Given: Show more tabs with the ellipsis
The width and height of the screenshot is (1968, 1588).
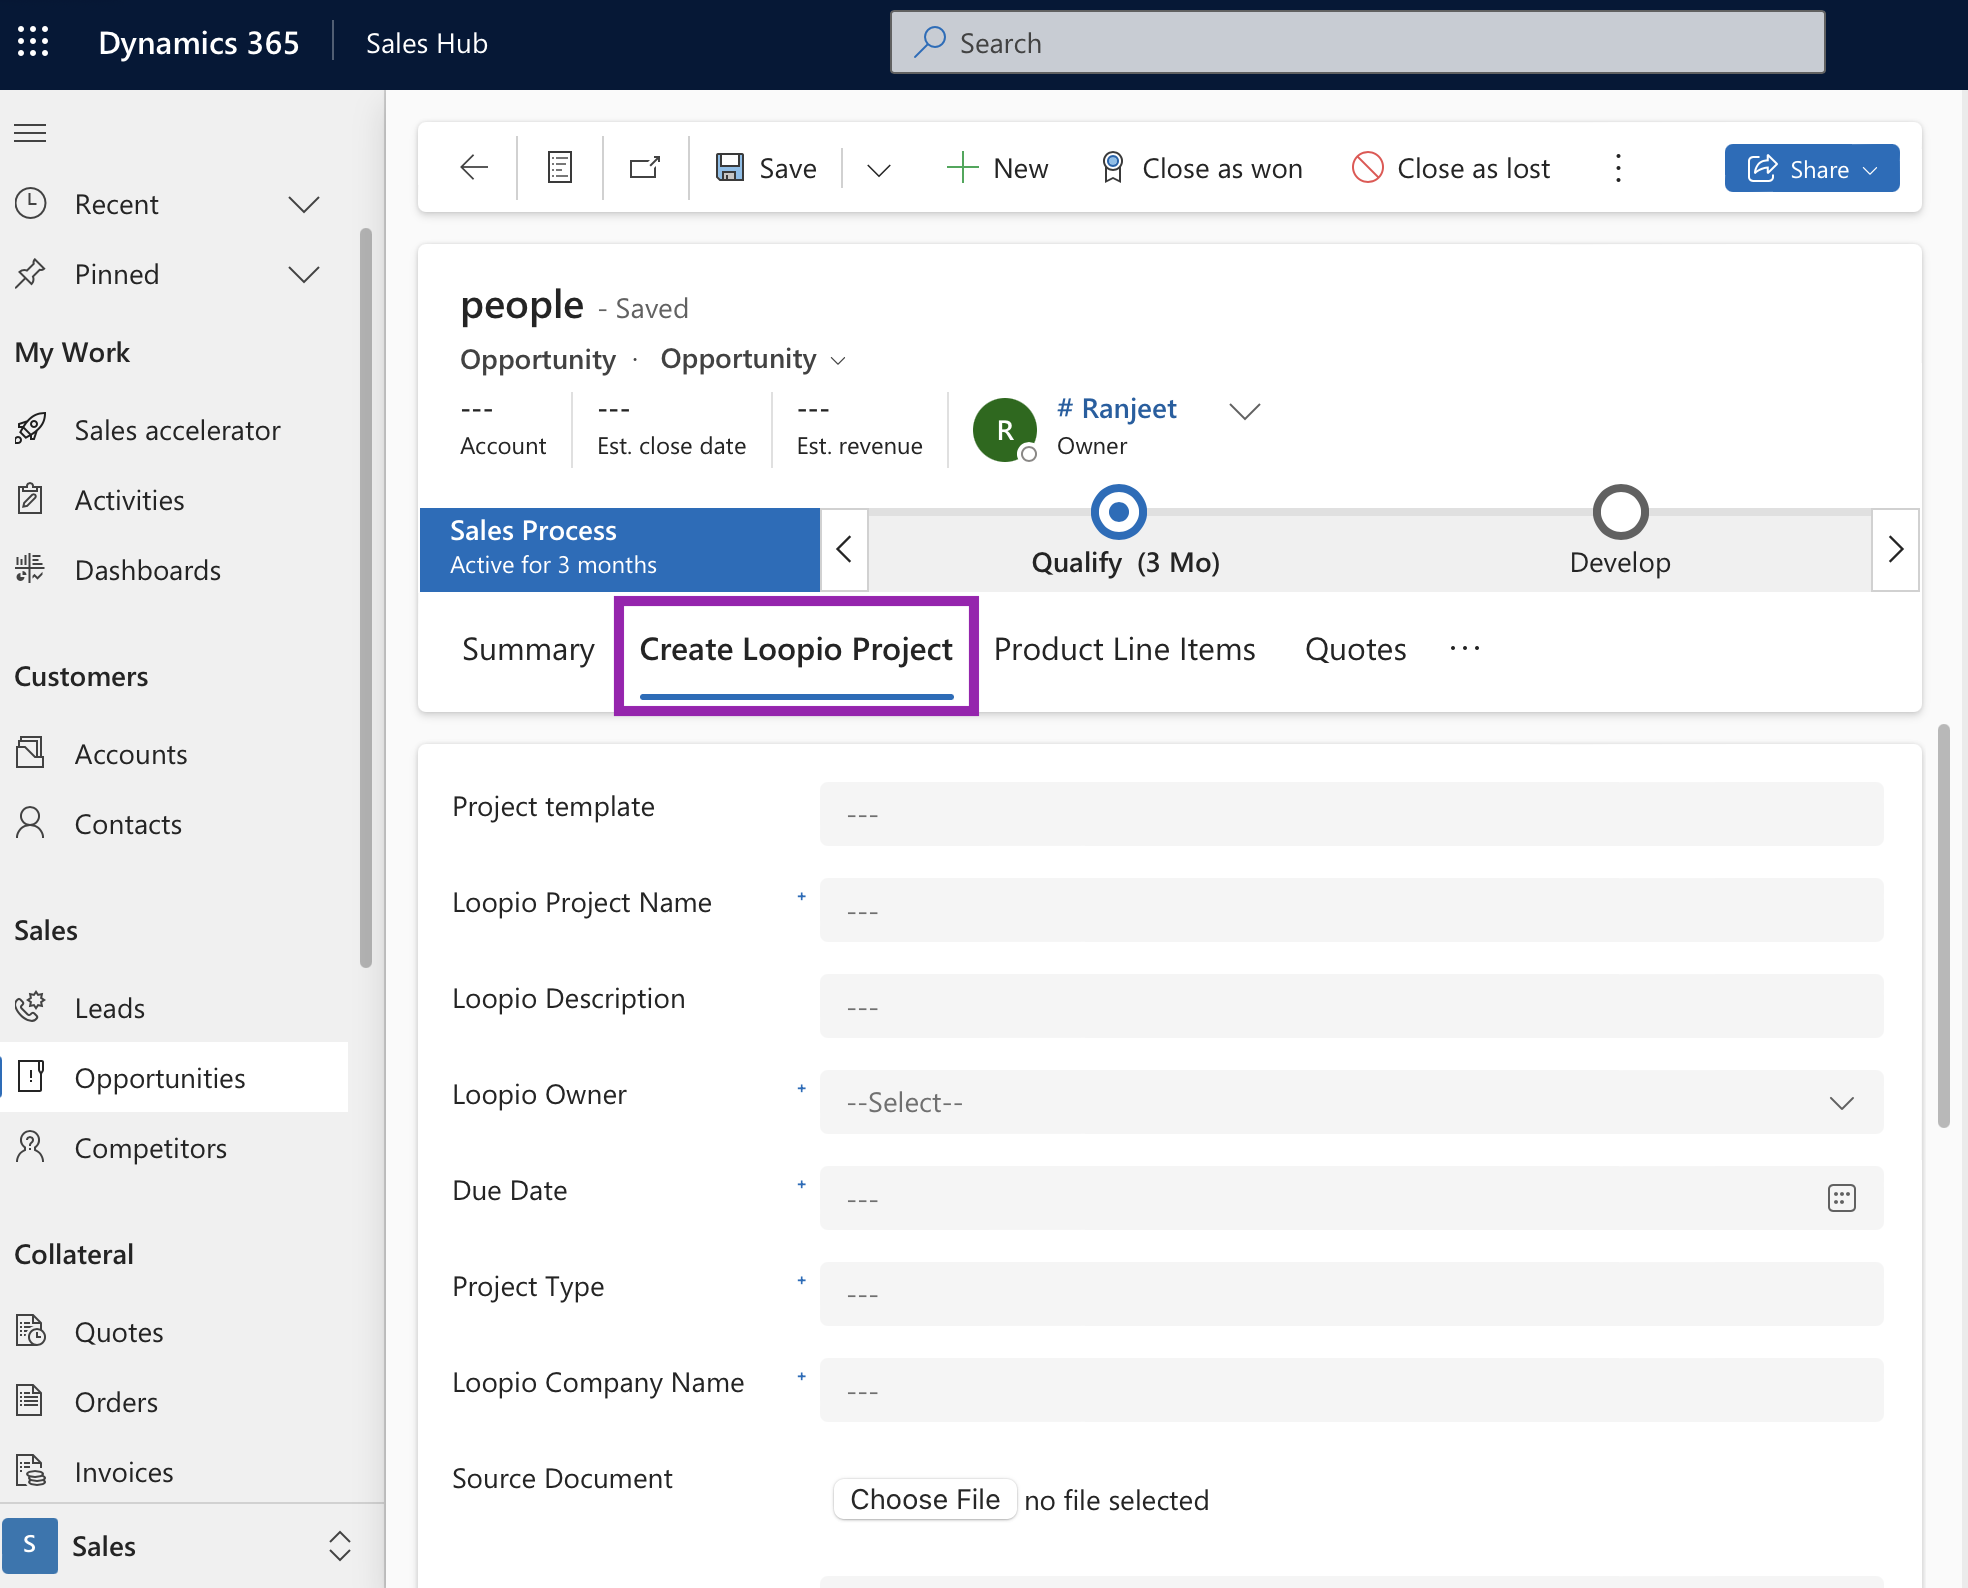Looking at the screenshot, I should [x=1464, y=648].
